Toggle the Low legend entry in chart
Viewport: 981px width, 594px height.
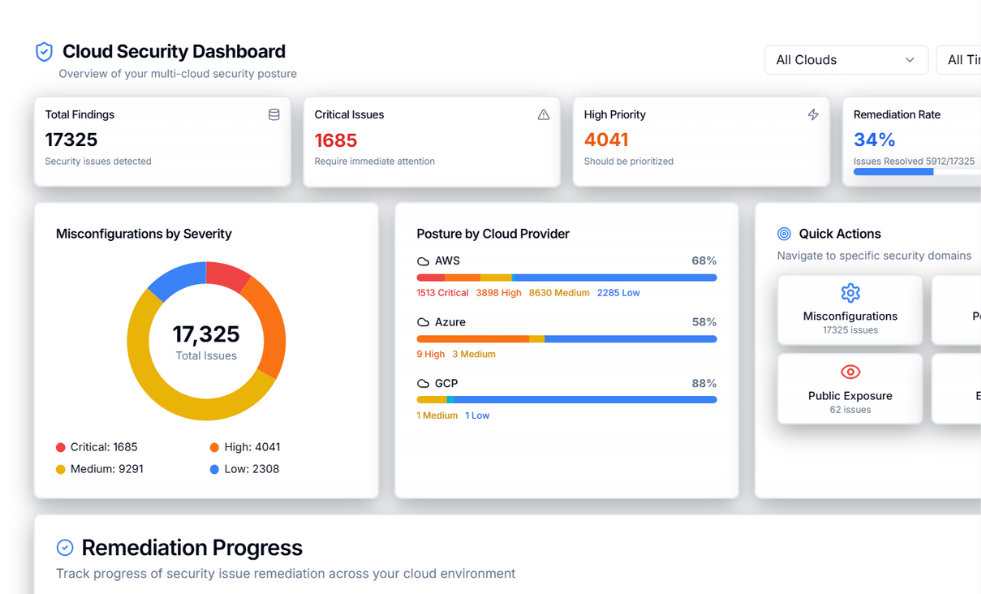coord(244,469)
